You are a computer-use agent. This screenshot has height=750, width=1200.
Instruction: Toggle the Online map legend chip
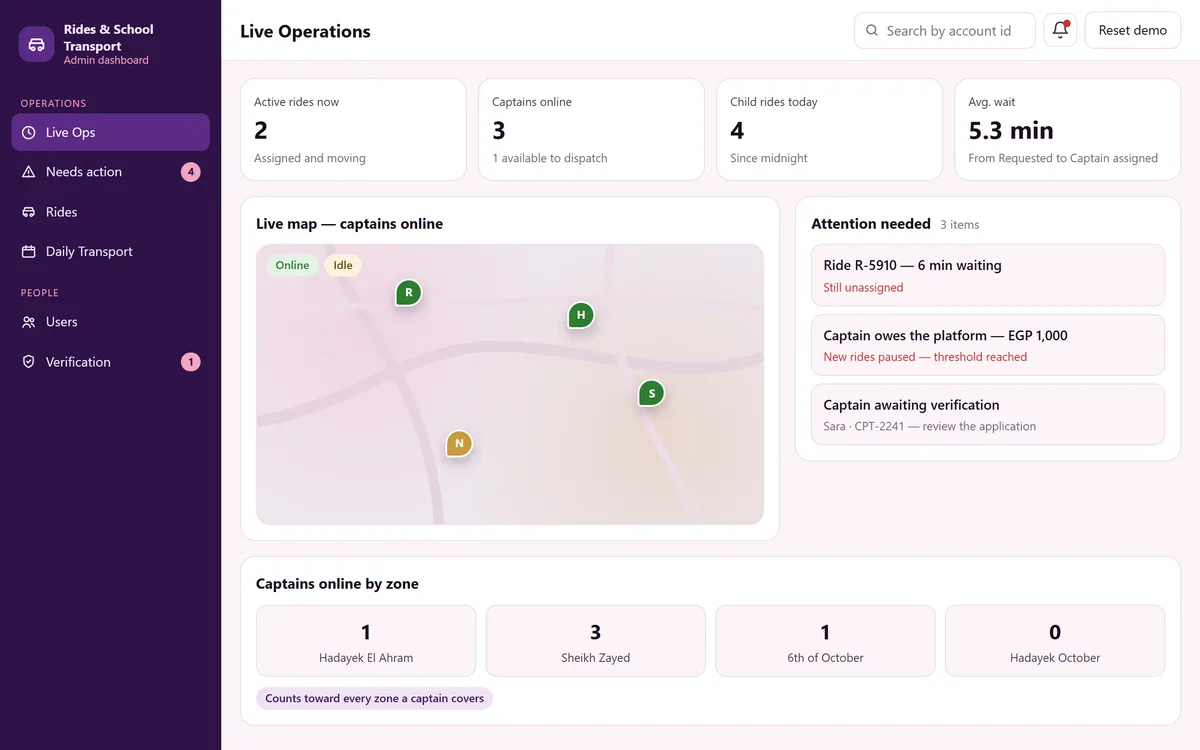[x=292, y=265]
